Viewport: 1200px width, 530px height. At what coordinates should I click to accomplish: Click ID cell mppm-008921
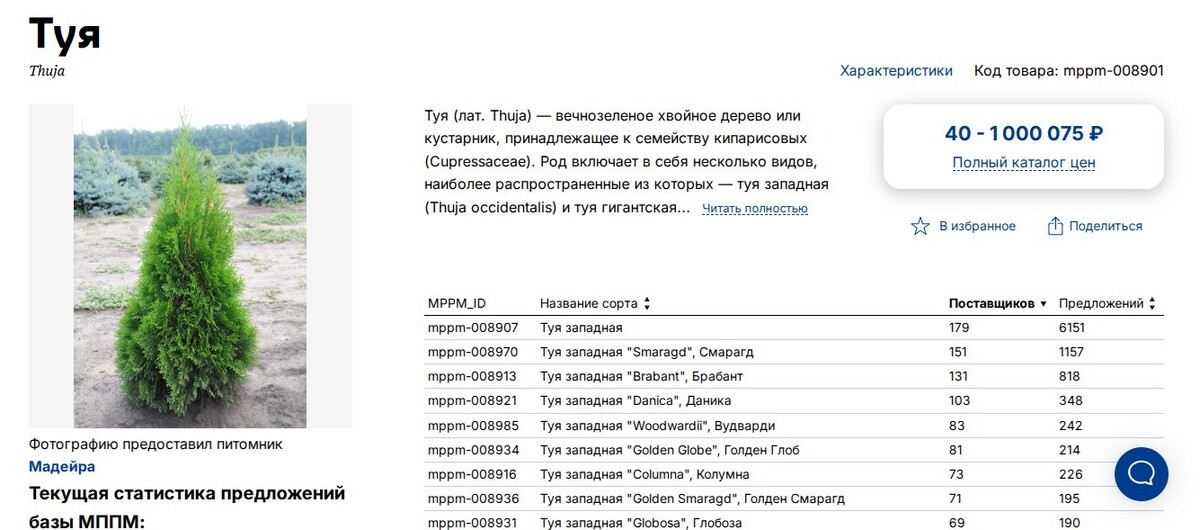473,401
